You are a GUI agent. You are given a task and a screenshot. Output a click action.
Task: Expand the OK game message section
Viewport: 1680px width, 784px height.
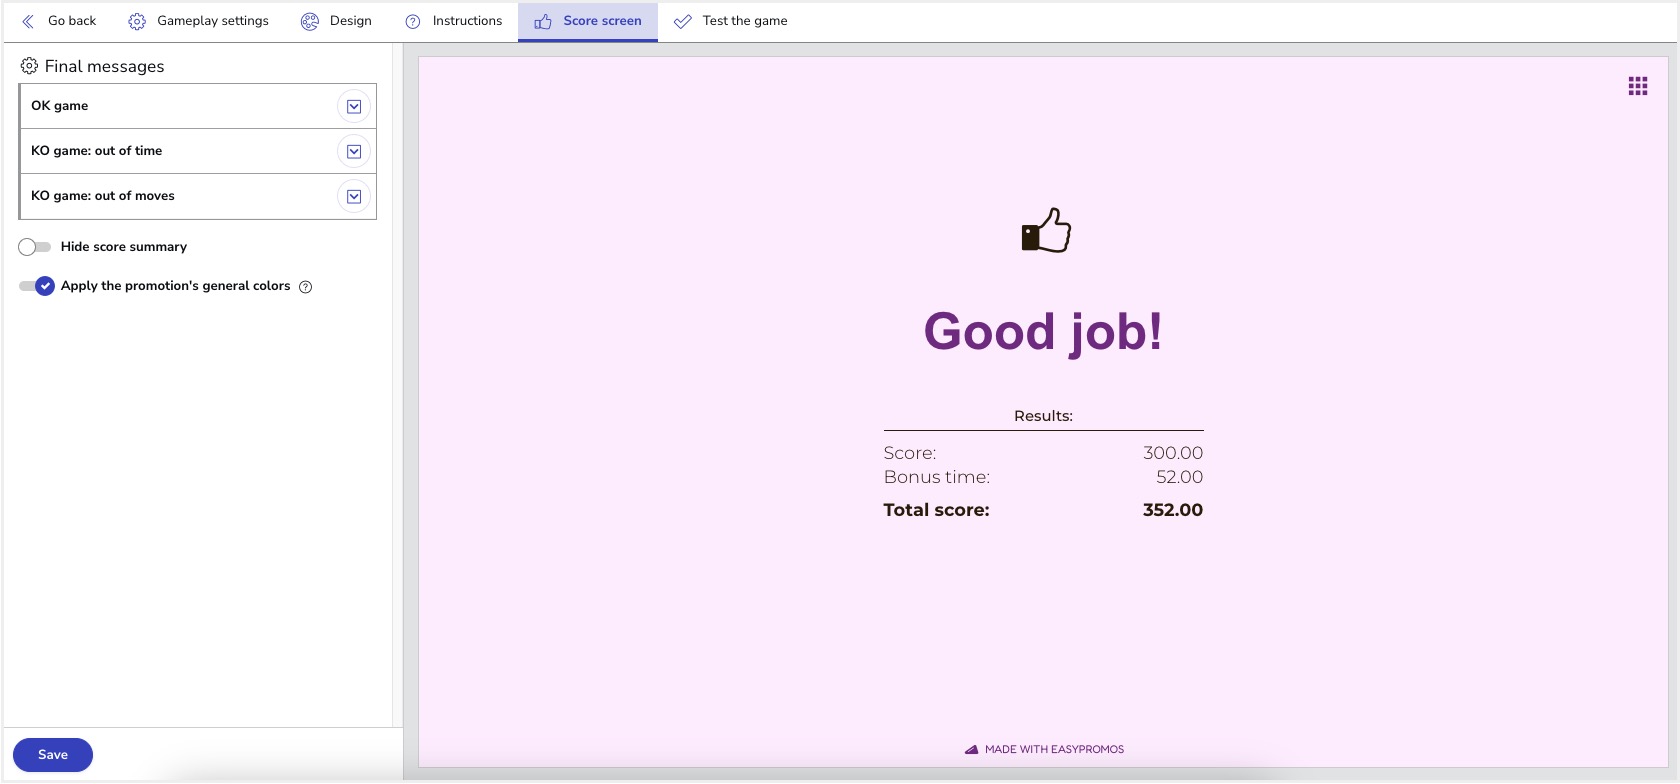(354, 106)
